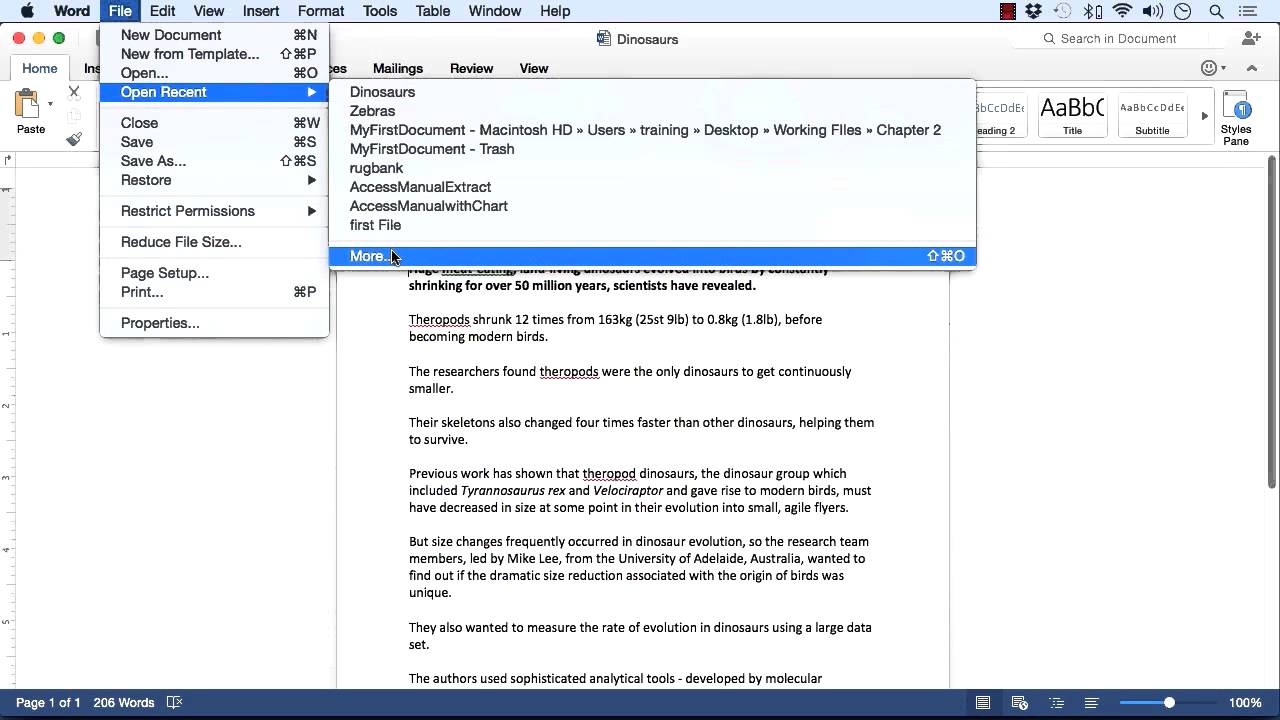Screen dimensions: 1280x720
Task: Click More in Open Recent submenu
Action: (652, 256)
